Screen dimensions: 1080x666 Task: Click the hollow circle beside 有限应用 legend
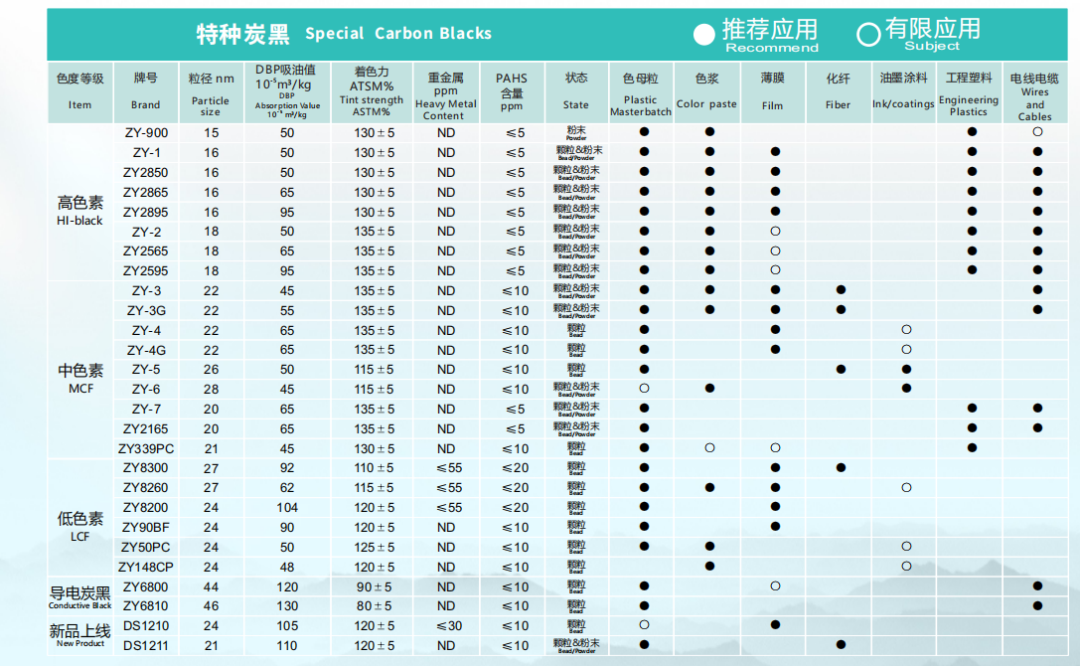tap(868, 34)
